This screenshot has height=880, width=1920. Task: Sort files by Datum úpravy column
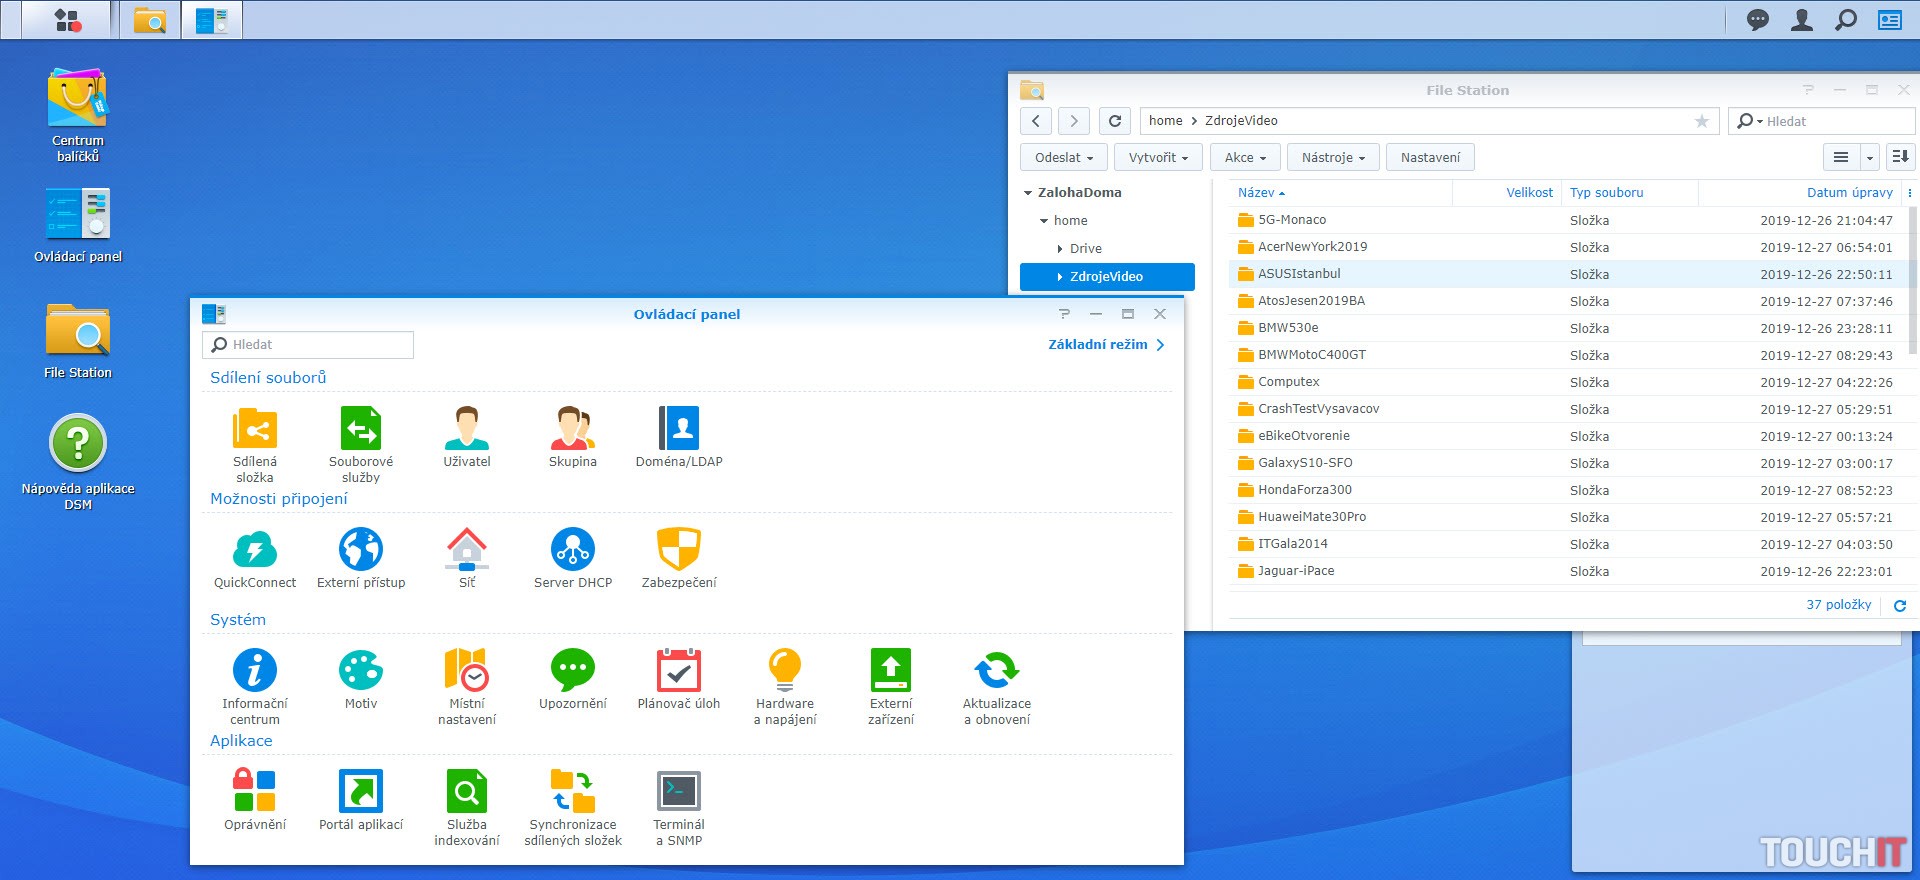(x=1848, y=193)
